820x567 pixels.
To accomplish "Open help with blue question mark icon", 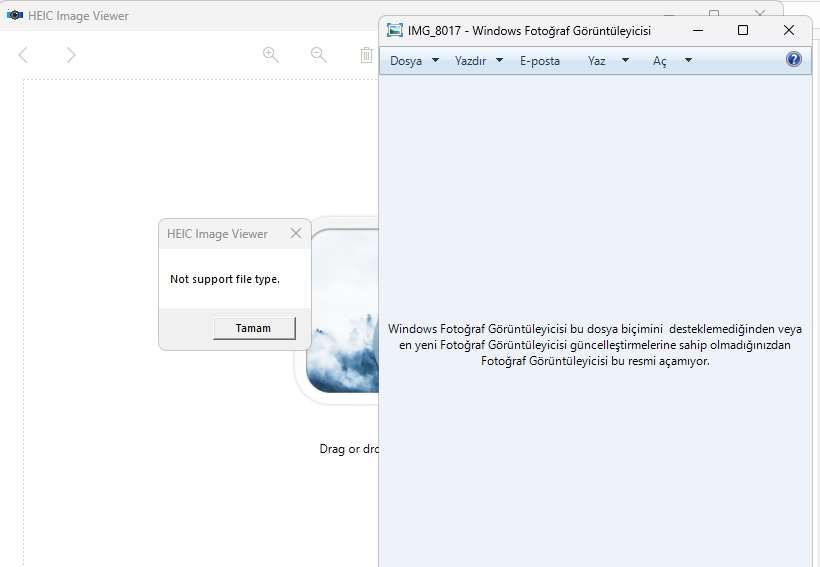I will click(x=794, y=60).
